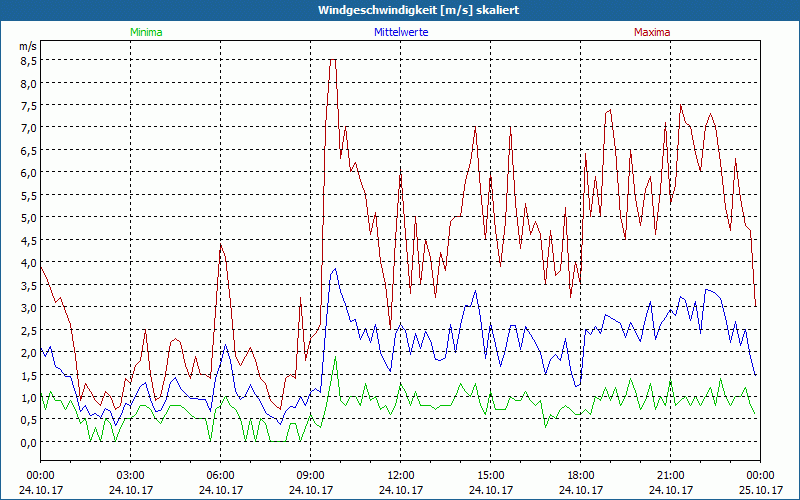Click the leftmost 00:00 time label

point(40,475)
